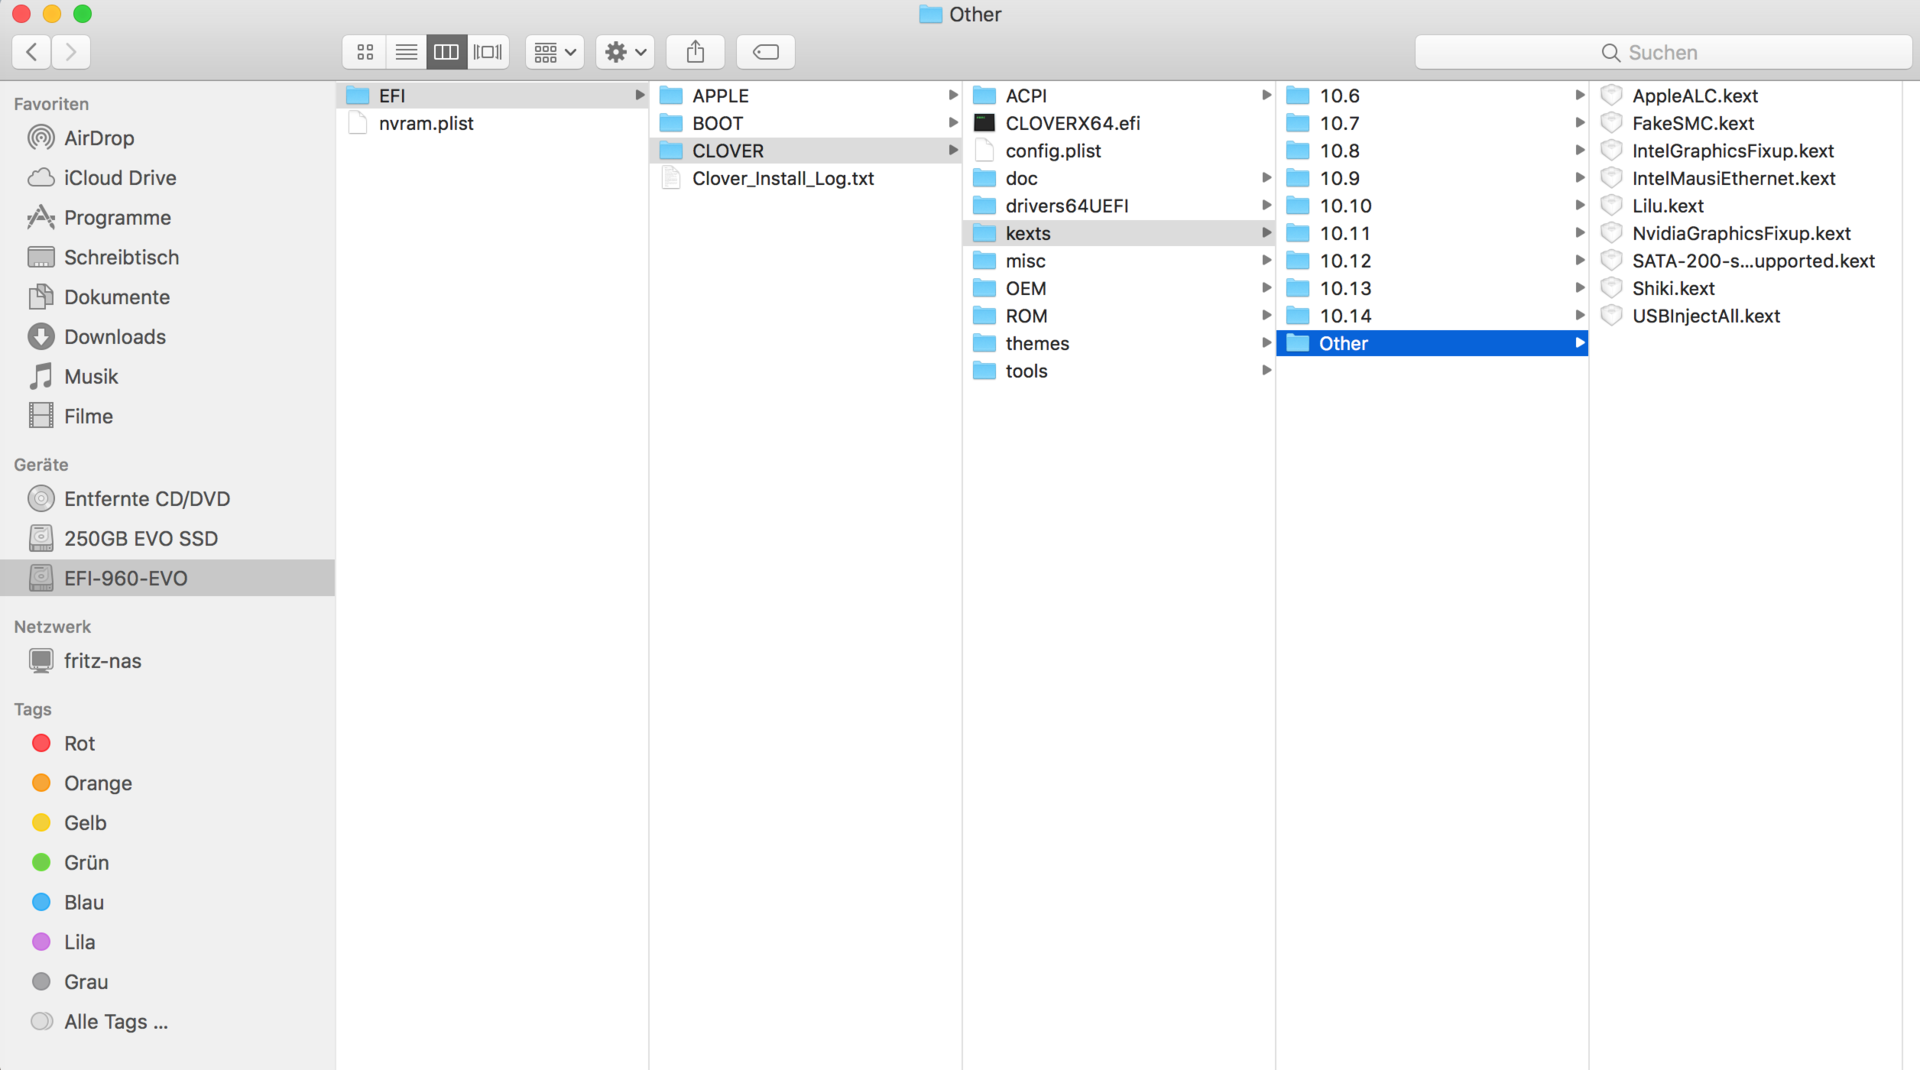Screen dimensions: 1920x1070
Task: Expand the drivers64UEFI folder arrow
Action: pyautogui.click(x=1266, y=206)
